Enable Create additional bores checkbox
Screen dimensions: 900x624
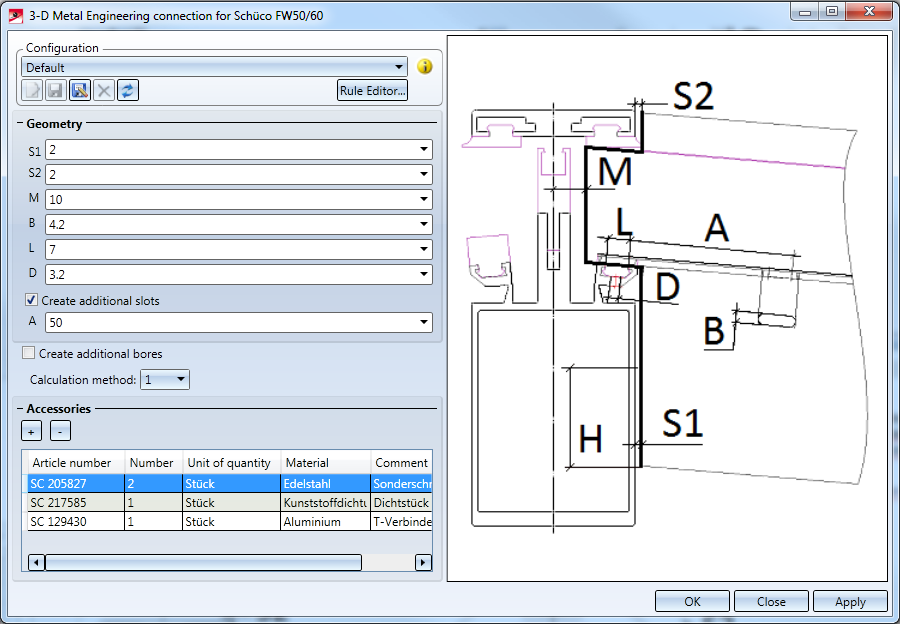click(29, 353)
